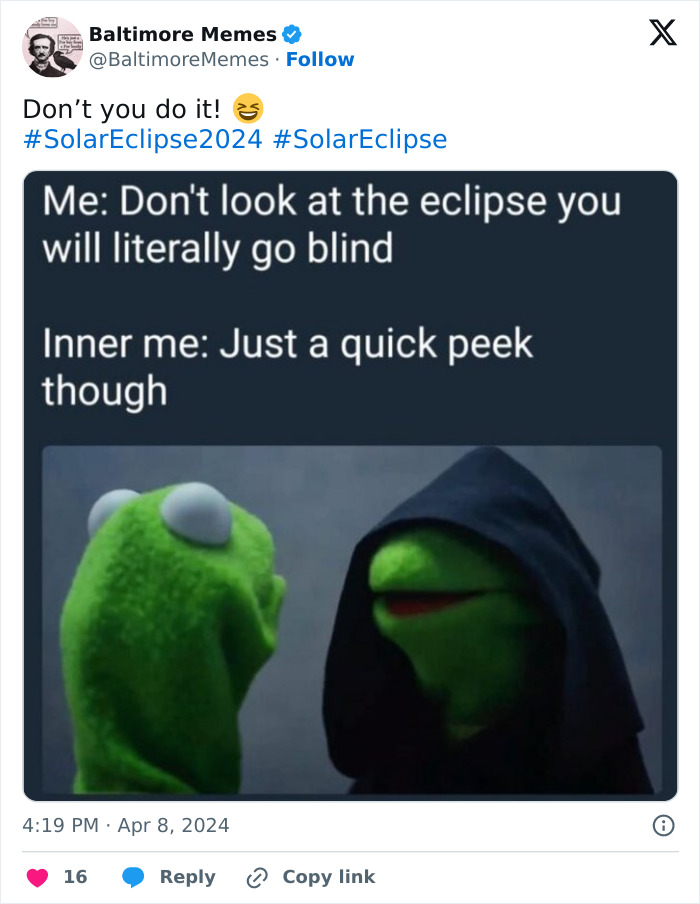Click the reply speech bubble icon
Viewport: 700px width, 904px height.
pyautogui.click(x=131, y=877)
